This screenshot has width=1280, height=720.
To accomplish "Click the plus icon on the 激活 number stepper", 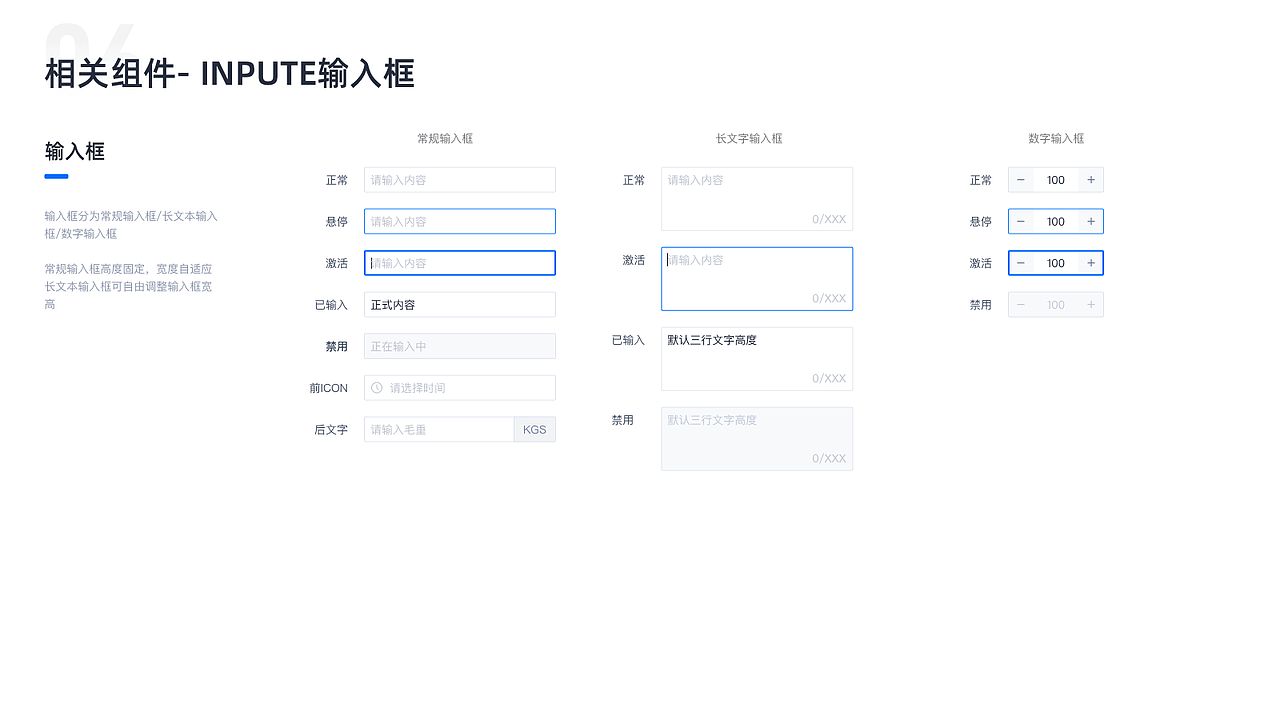I will tap(1091, 263).
